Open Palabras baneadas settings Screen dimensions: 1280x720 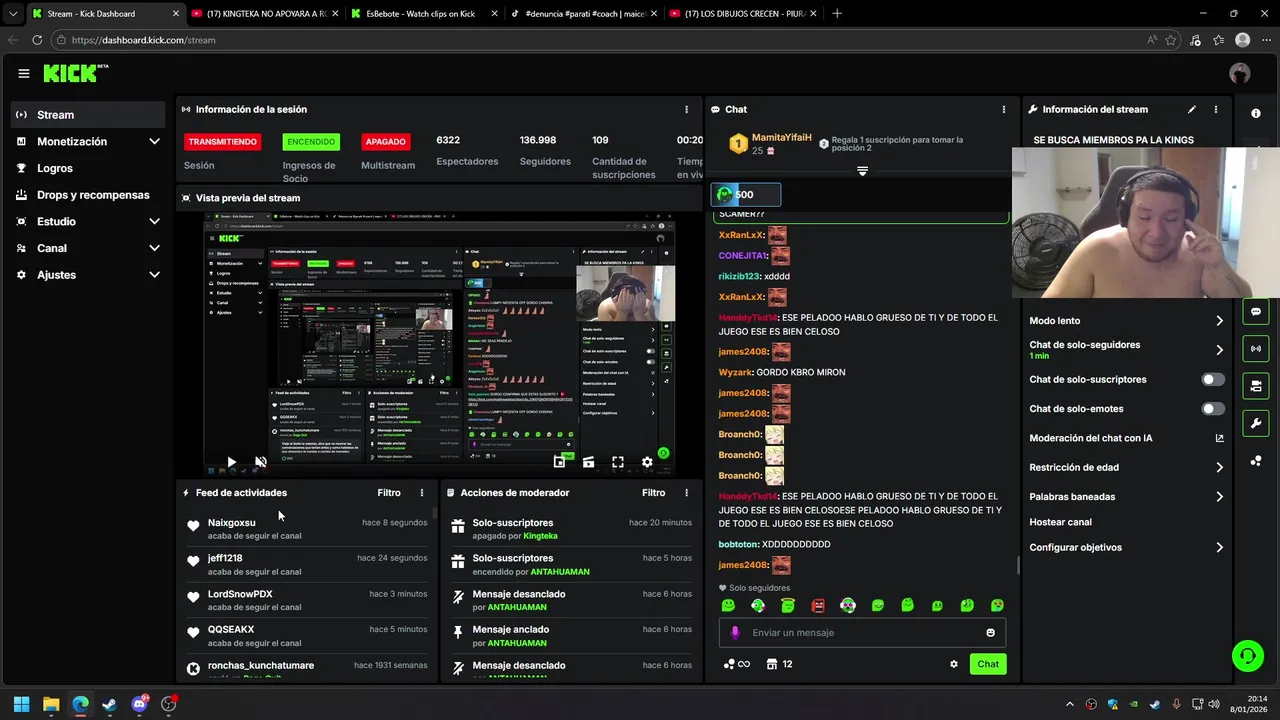[x=1219, y=497]
